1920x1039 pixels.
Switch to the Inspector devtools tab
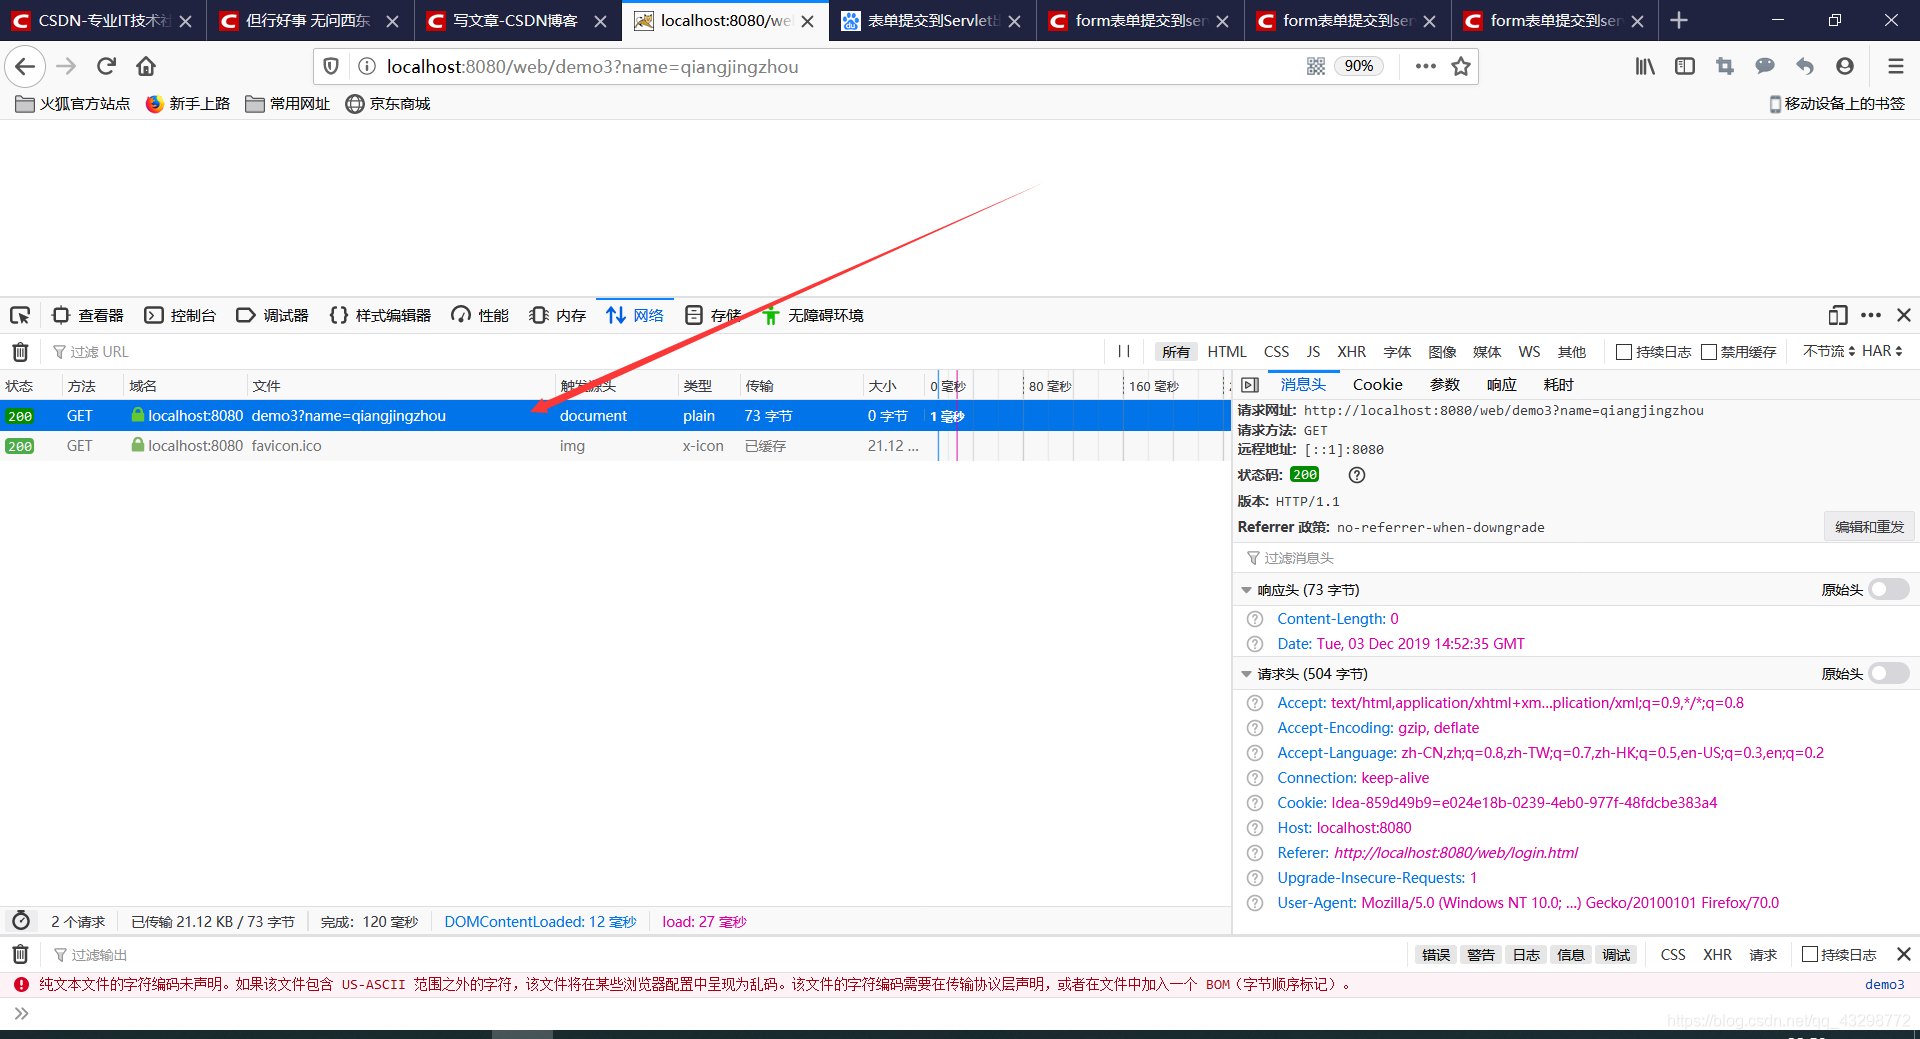click(x=88, y=315)
